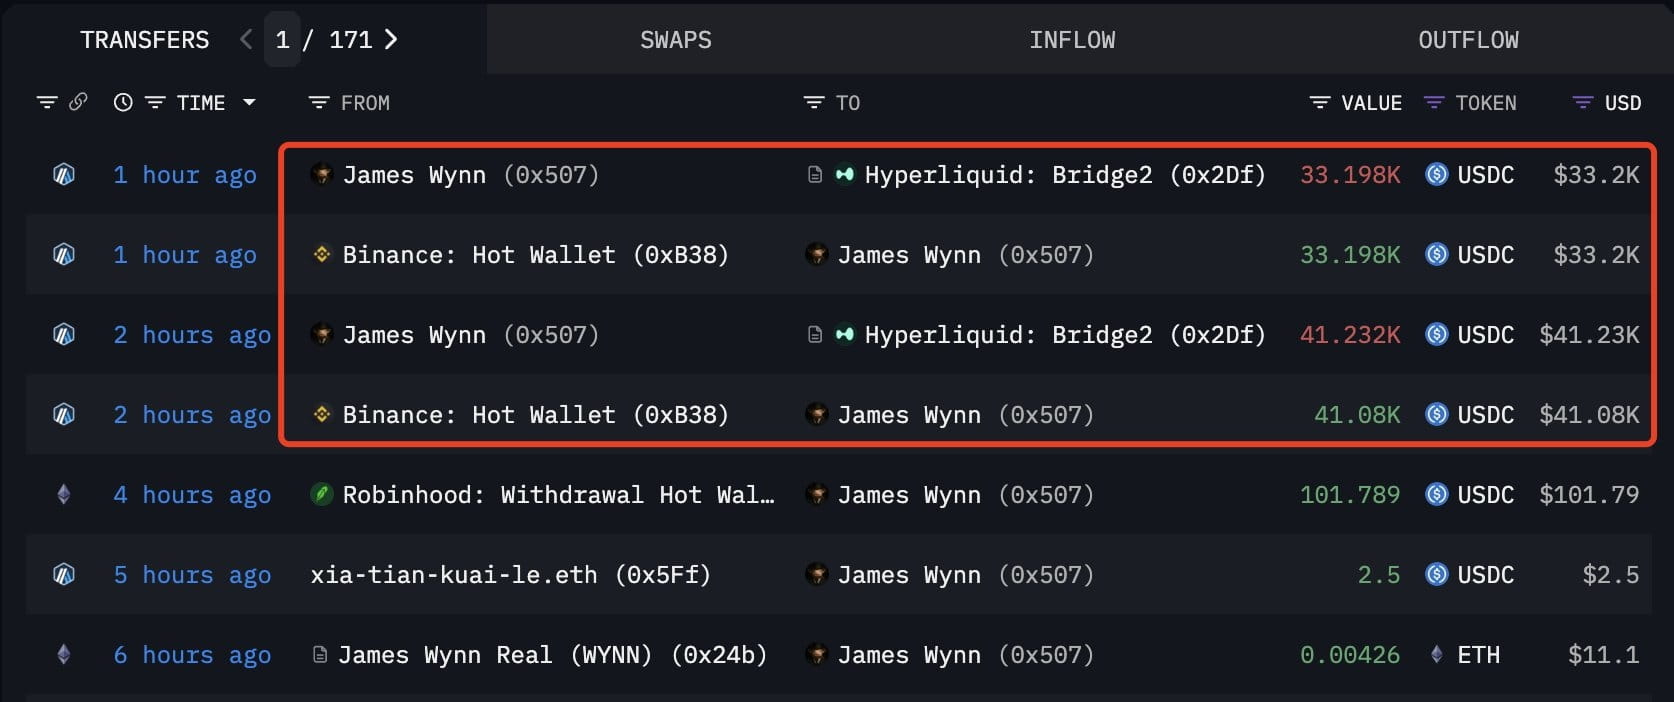Click the USDC token icon in first row
Image resolution: width=1674 pixels, height=702 pixels.
pyautogui.click(x=1437, y=175)
